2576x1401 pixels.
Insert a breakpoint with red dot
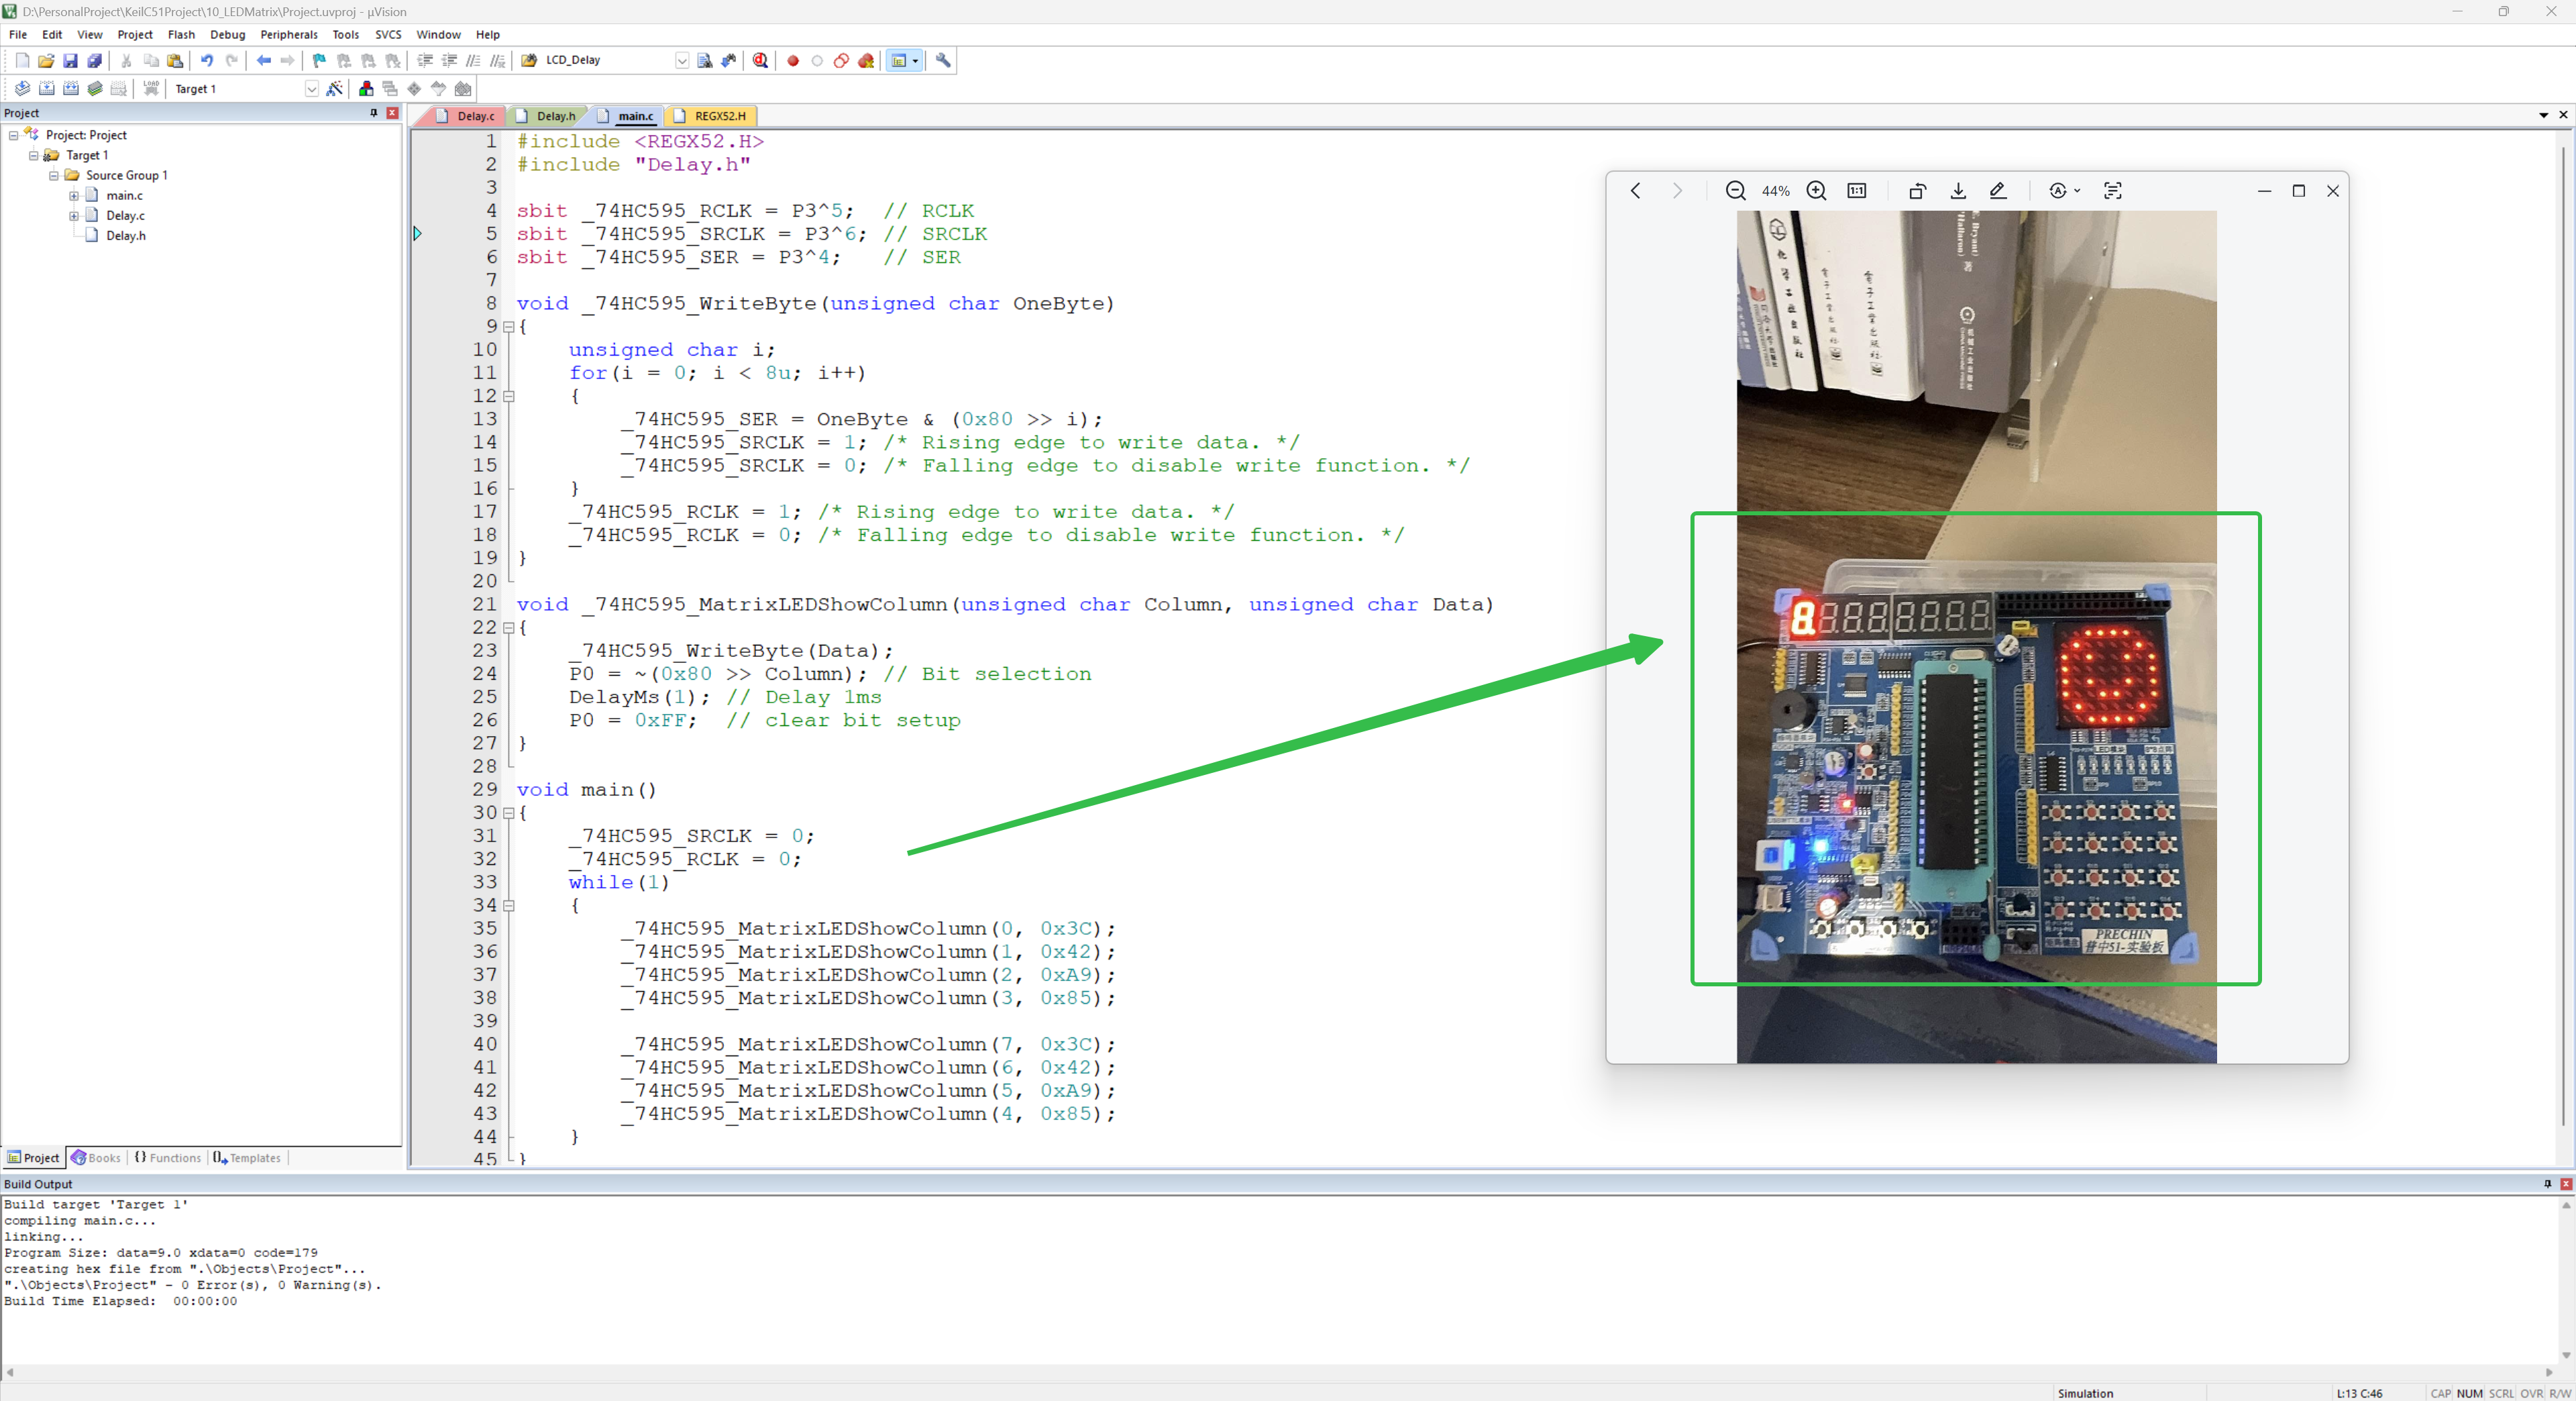(x=793, y=61)
